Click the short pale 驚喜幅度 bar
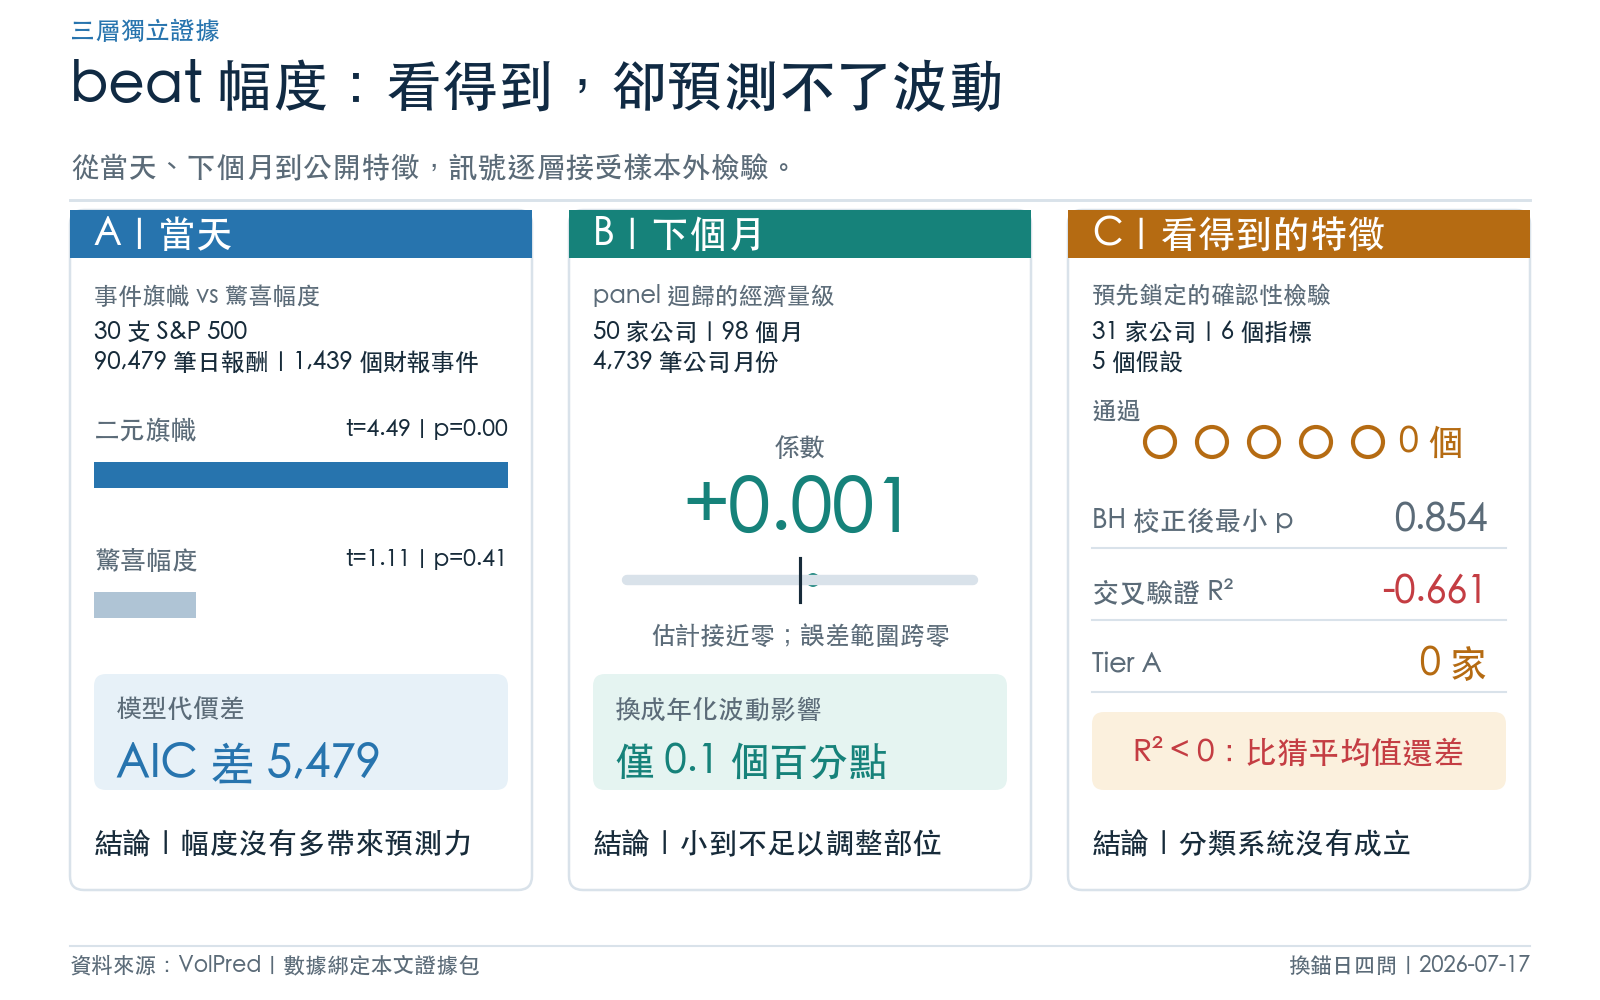The width and height of the screenshot is (1600, 1000). [145, 605]
